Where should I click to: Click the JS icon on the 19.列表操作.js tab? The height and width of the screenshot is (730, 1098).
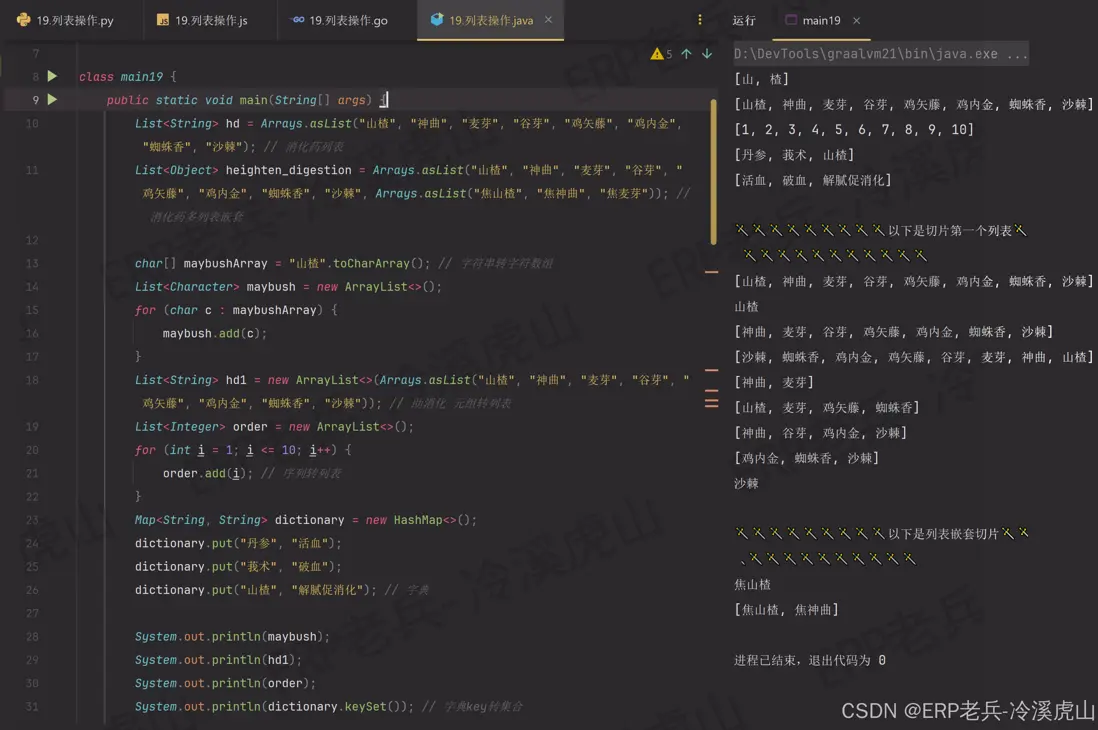163,17
